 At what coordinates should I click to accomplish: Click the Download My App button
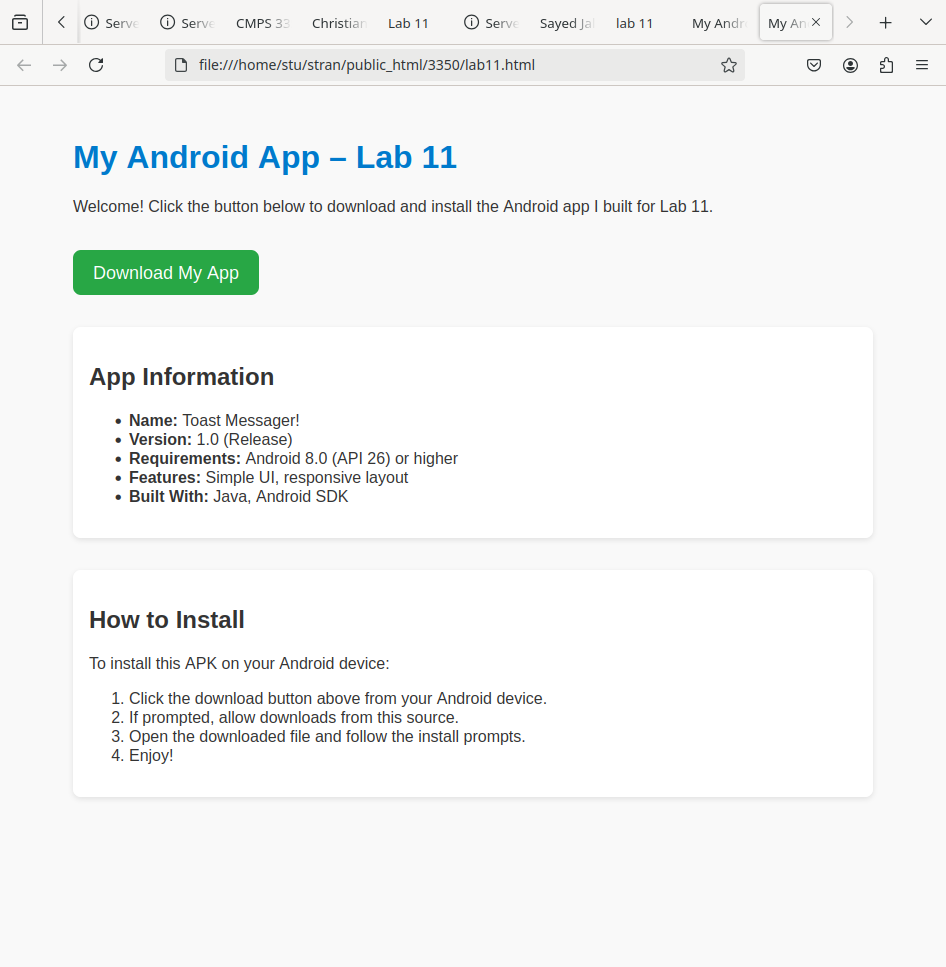coord(166,273)
